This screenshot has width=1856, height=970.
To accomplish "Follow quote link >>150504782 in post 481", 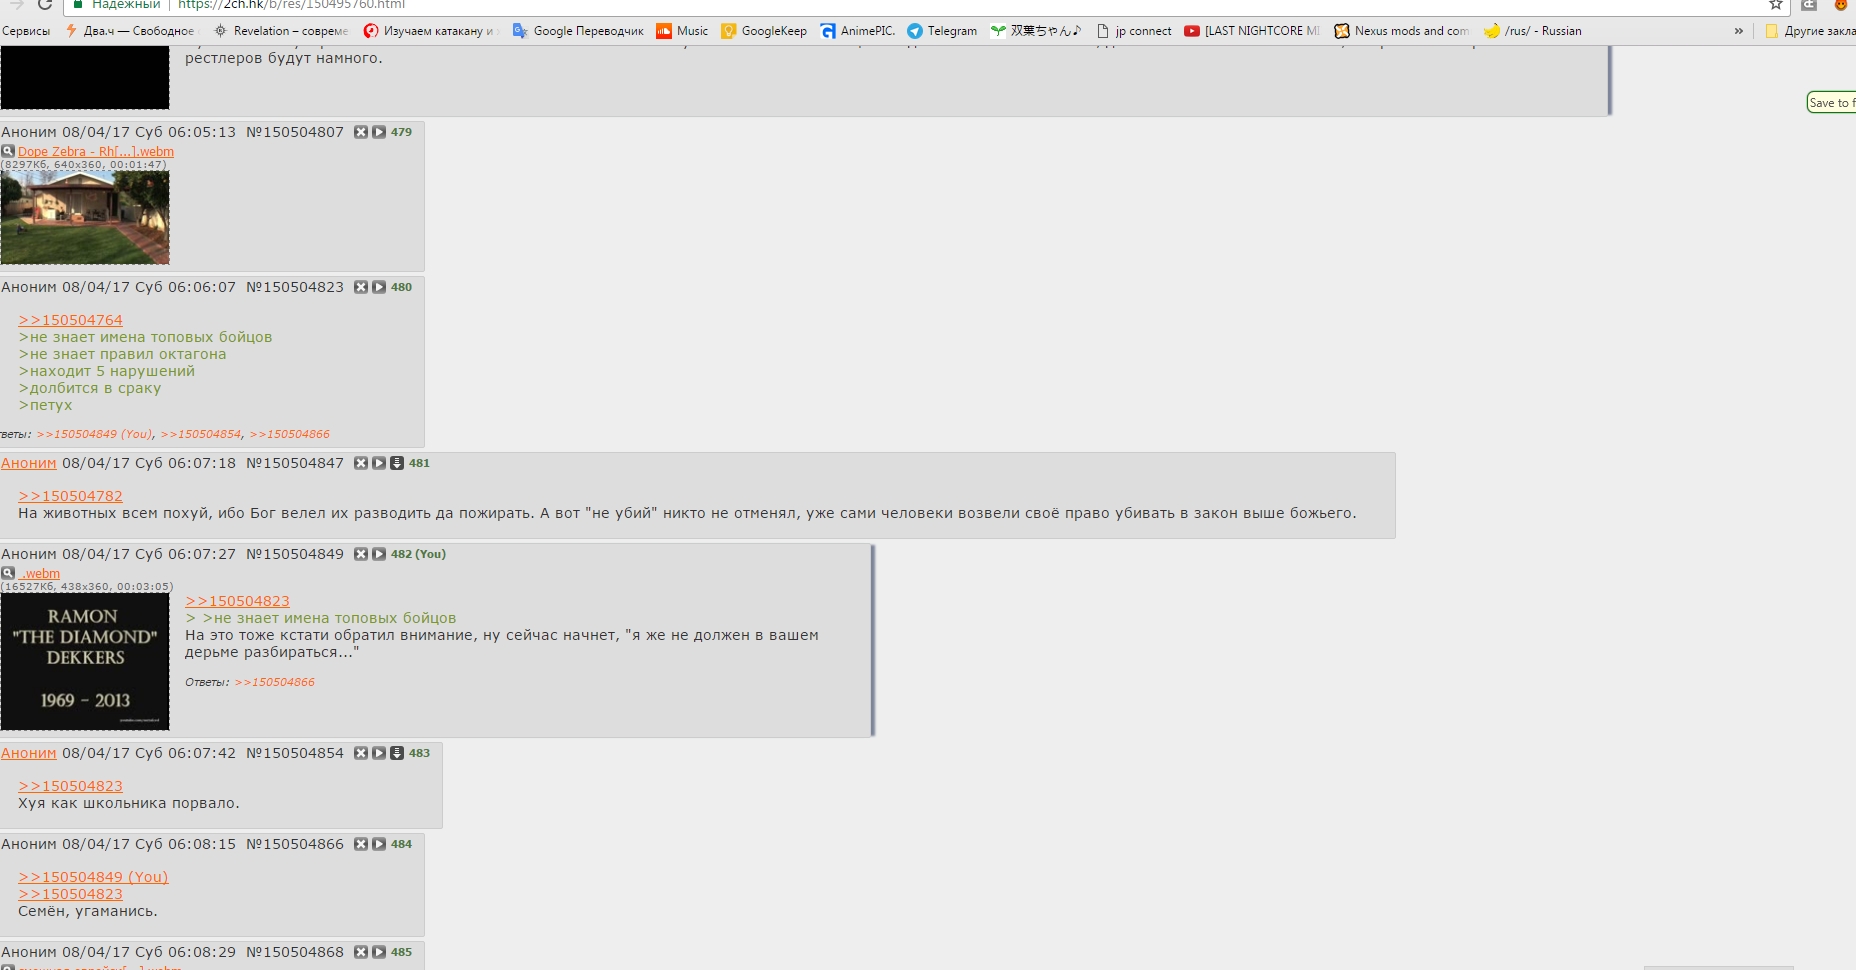I will 70,496.
